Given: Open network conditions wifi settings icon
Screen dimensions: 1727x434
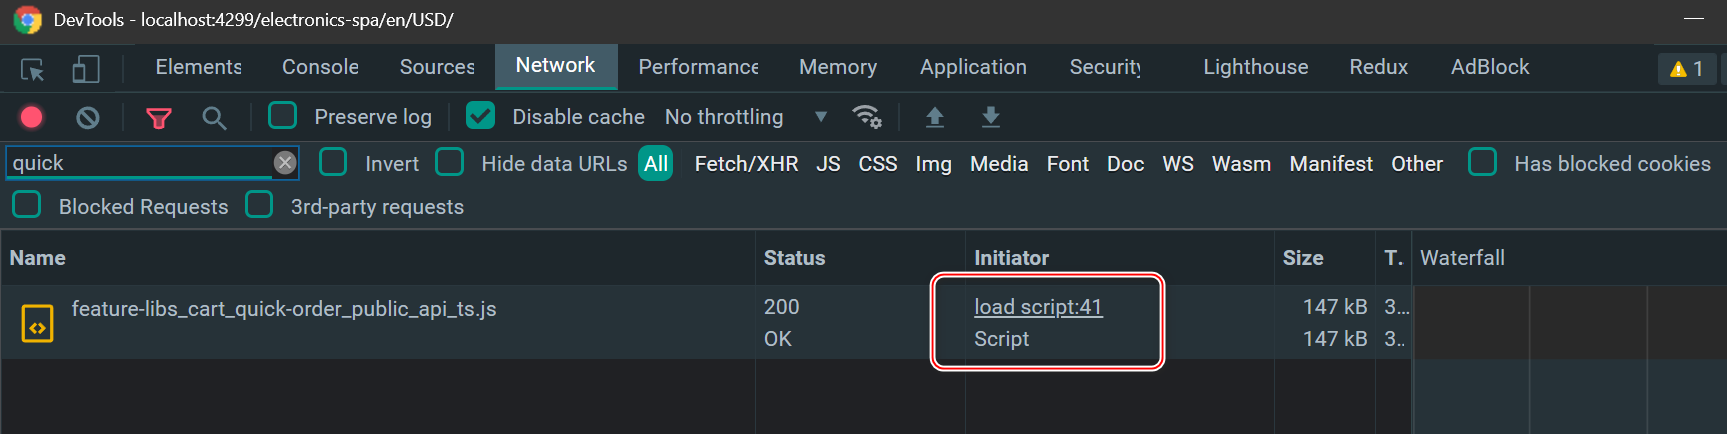Looking at the screenshot, I should tap(866, 117).
